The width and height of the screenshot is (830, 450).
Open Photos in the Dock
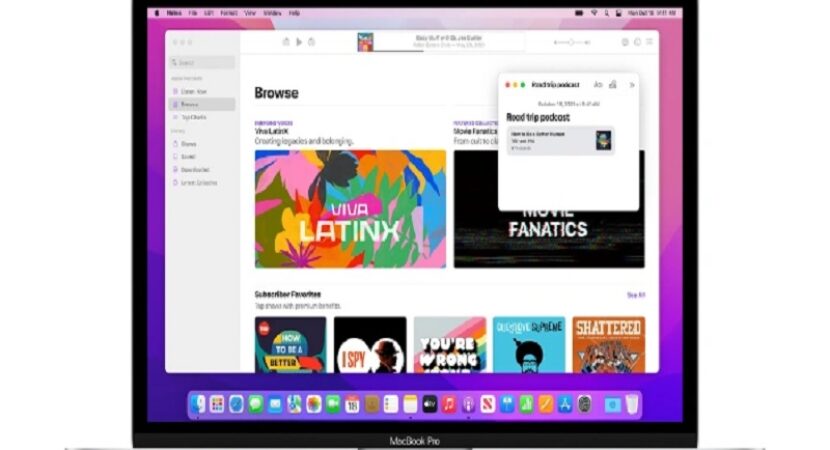pos(313,404)
